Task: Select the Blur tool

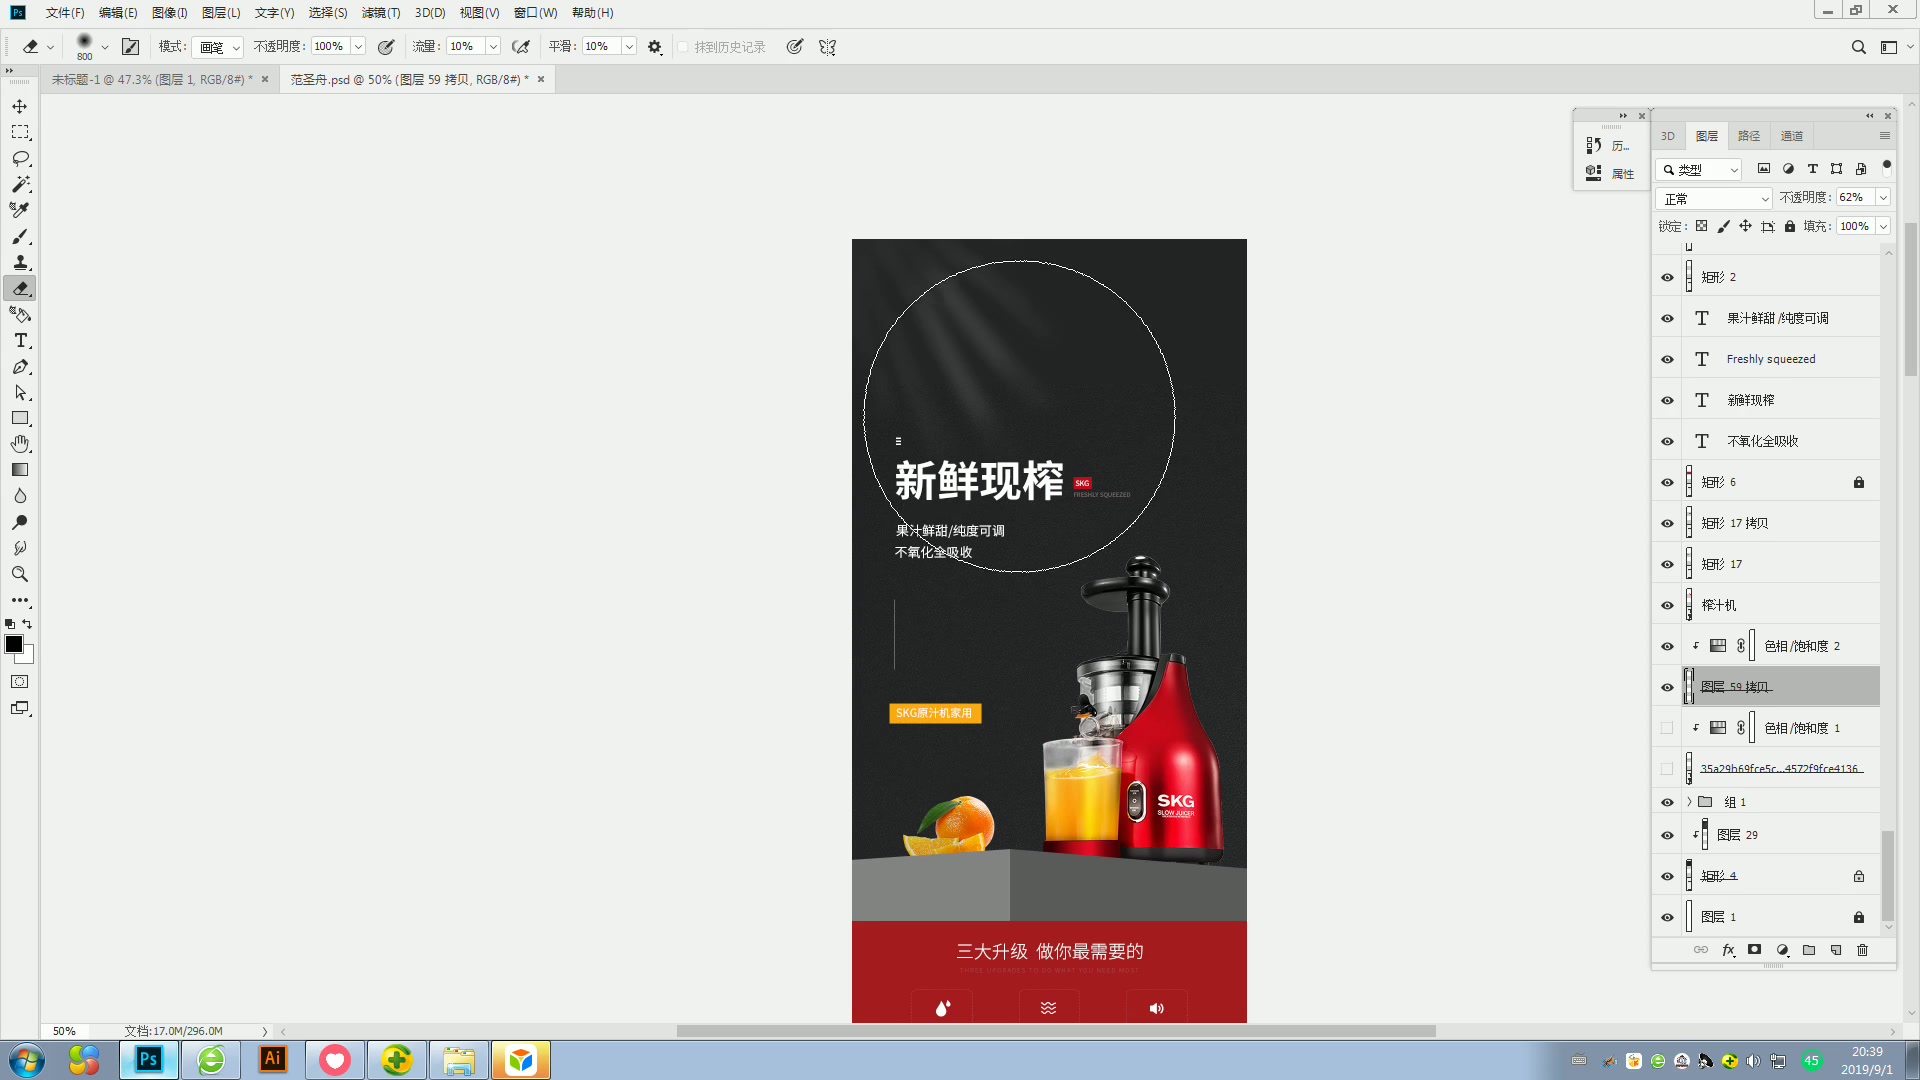Action: [x=20, y=496]
